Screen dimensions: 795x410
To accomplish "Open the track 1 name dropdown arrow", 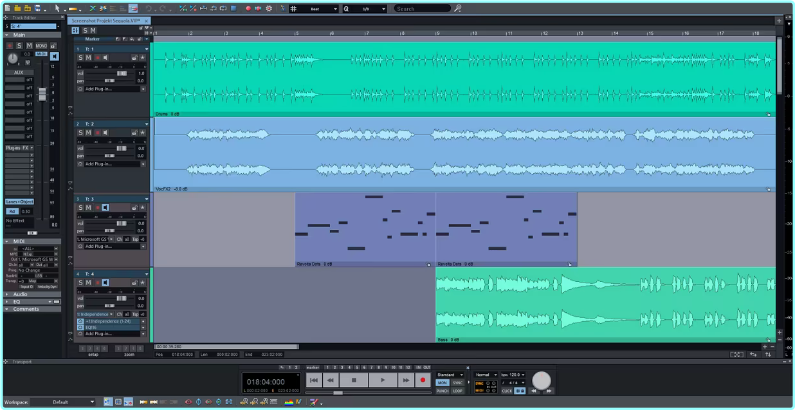I will [147, 49].
